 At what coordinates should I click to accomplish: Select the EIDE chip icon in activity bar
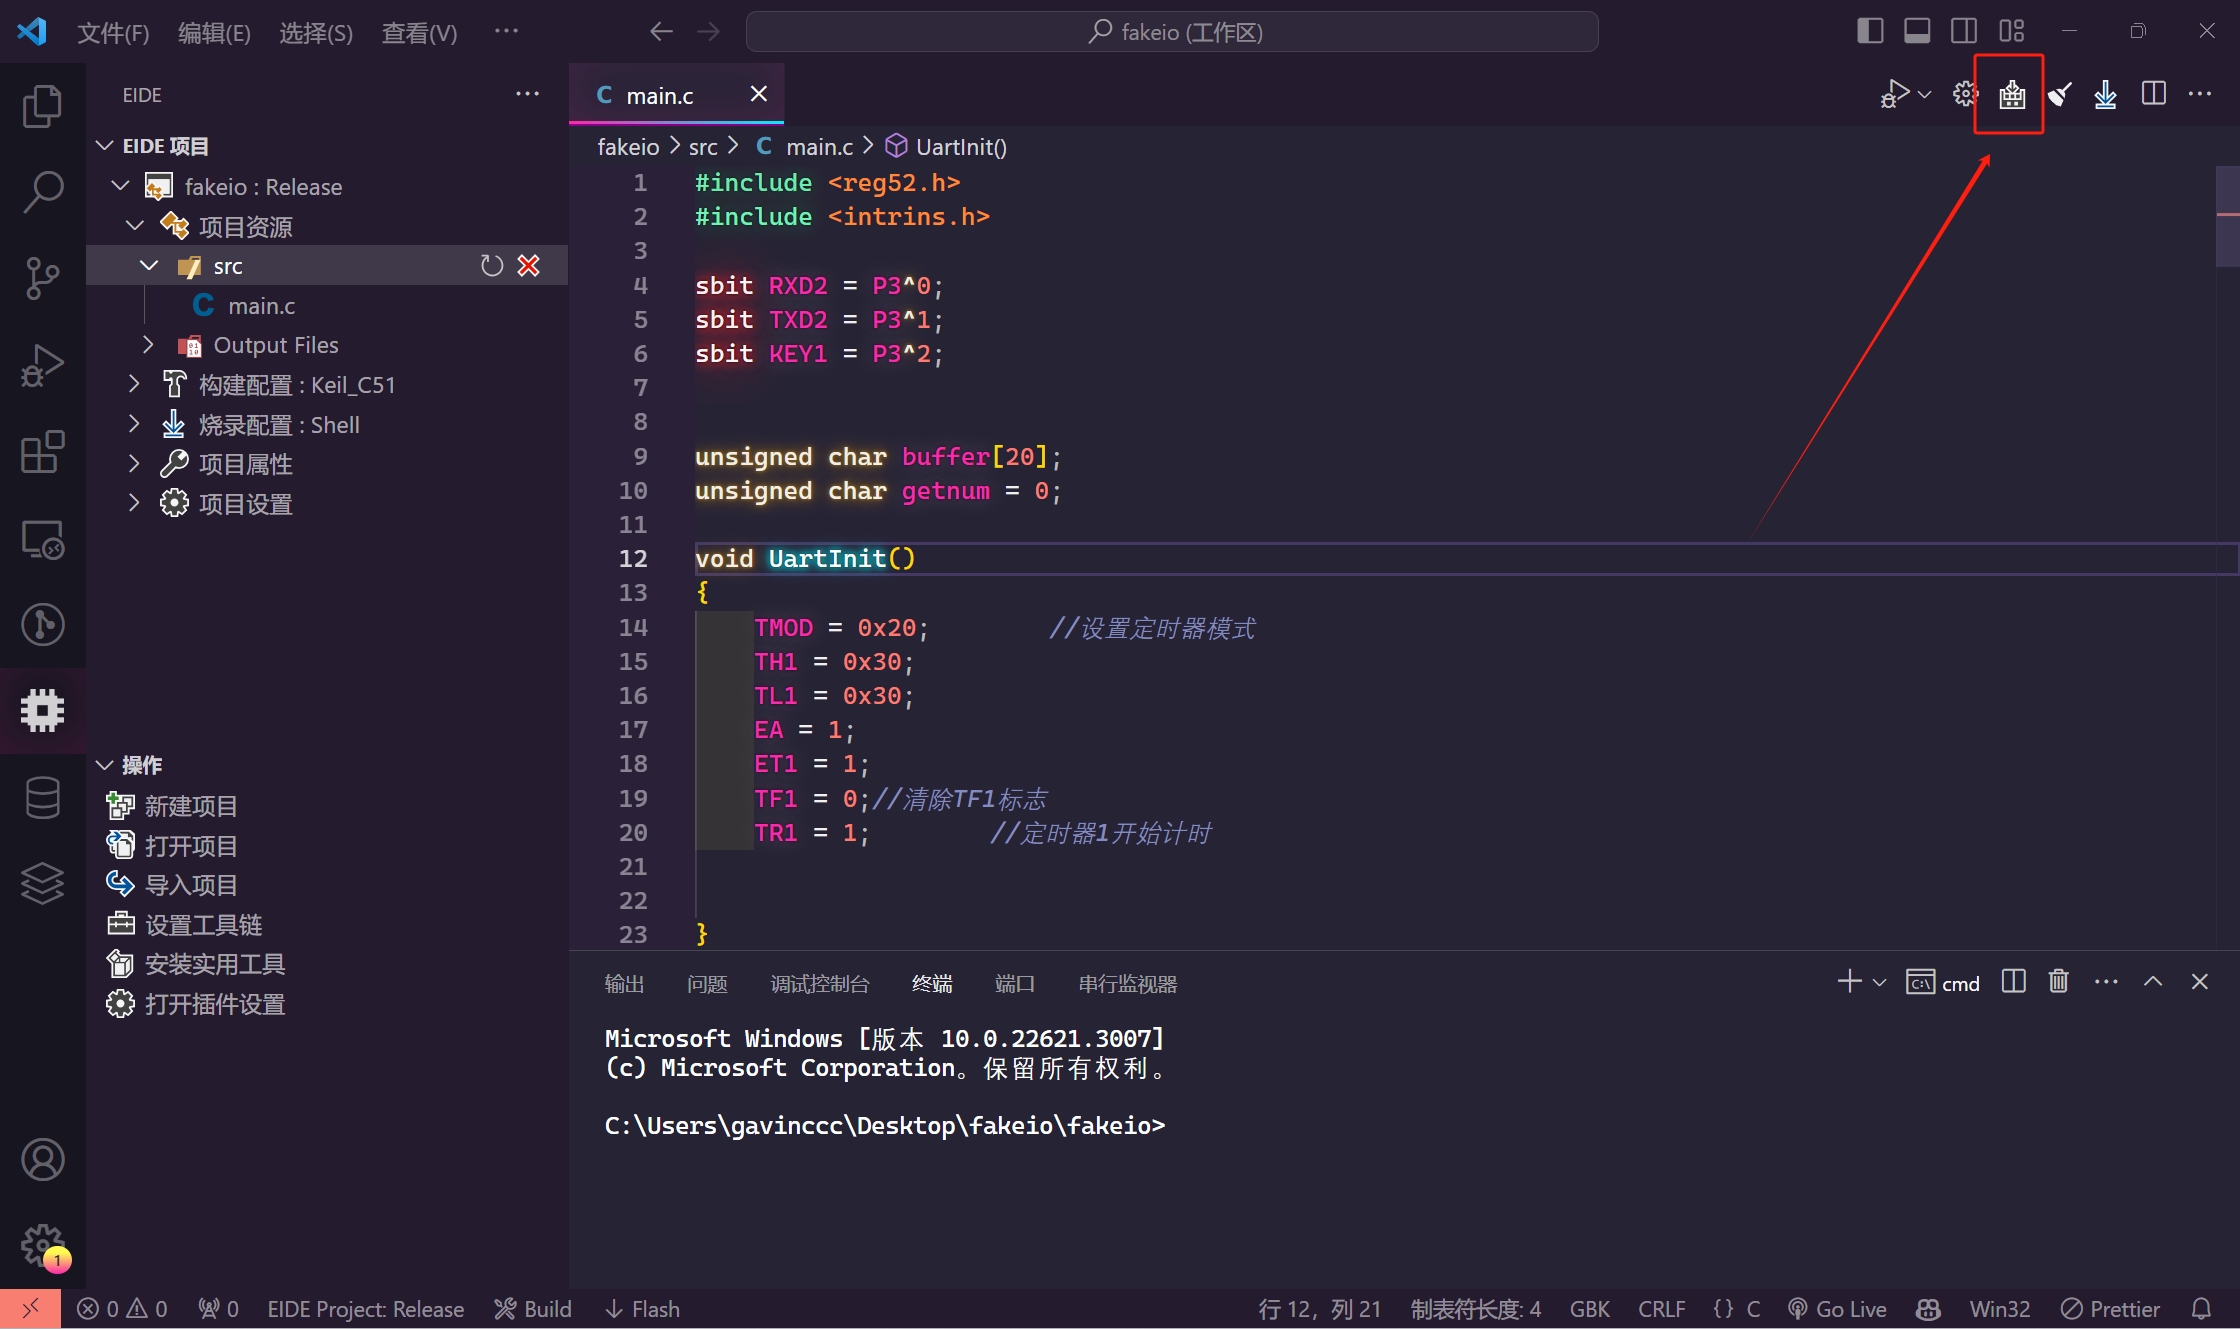pos(42,710)
